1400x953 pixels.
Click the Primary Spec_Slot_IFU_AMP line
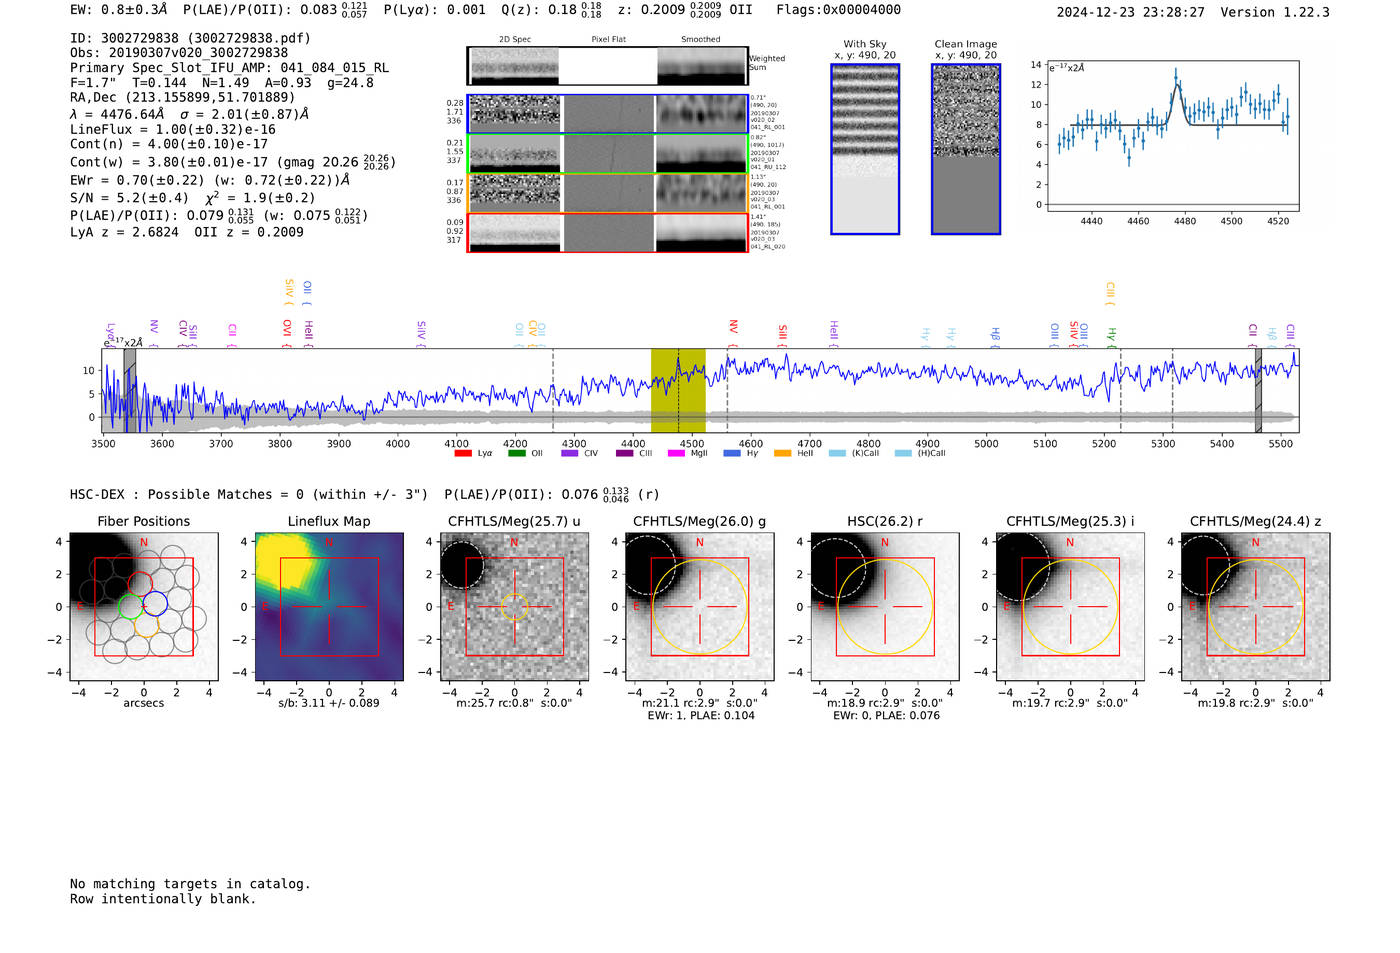(x=229, y=68)
